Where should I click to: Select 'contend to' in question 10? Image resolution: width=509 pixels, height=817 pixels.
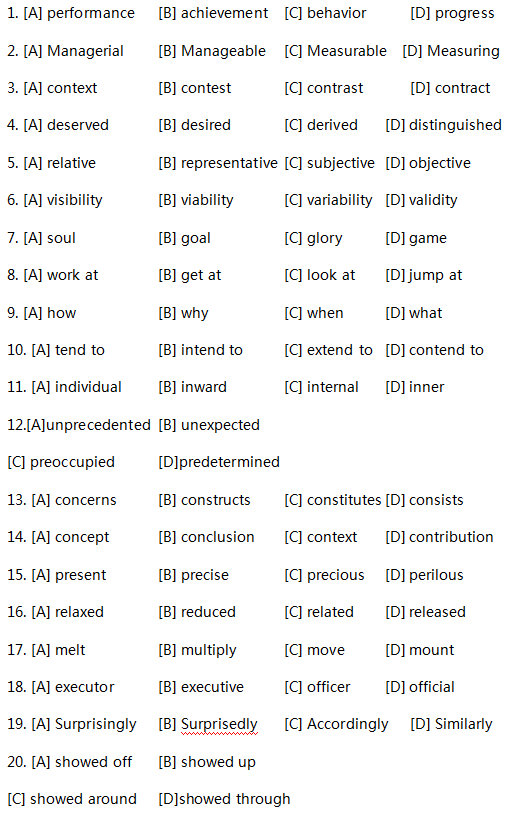[446, 350]
